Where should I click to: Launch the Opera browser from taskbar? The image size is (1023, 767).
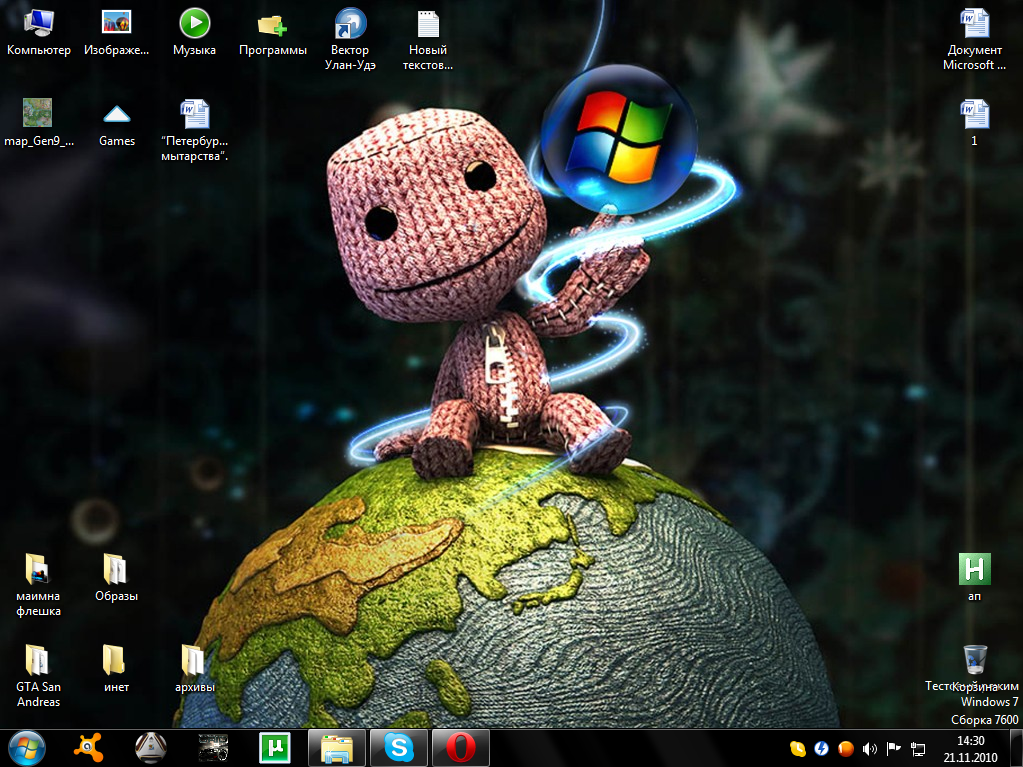460,747
